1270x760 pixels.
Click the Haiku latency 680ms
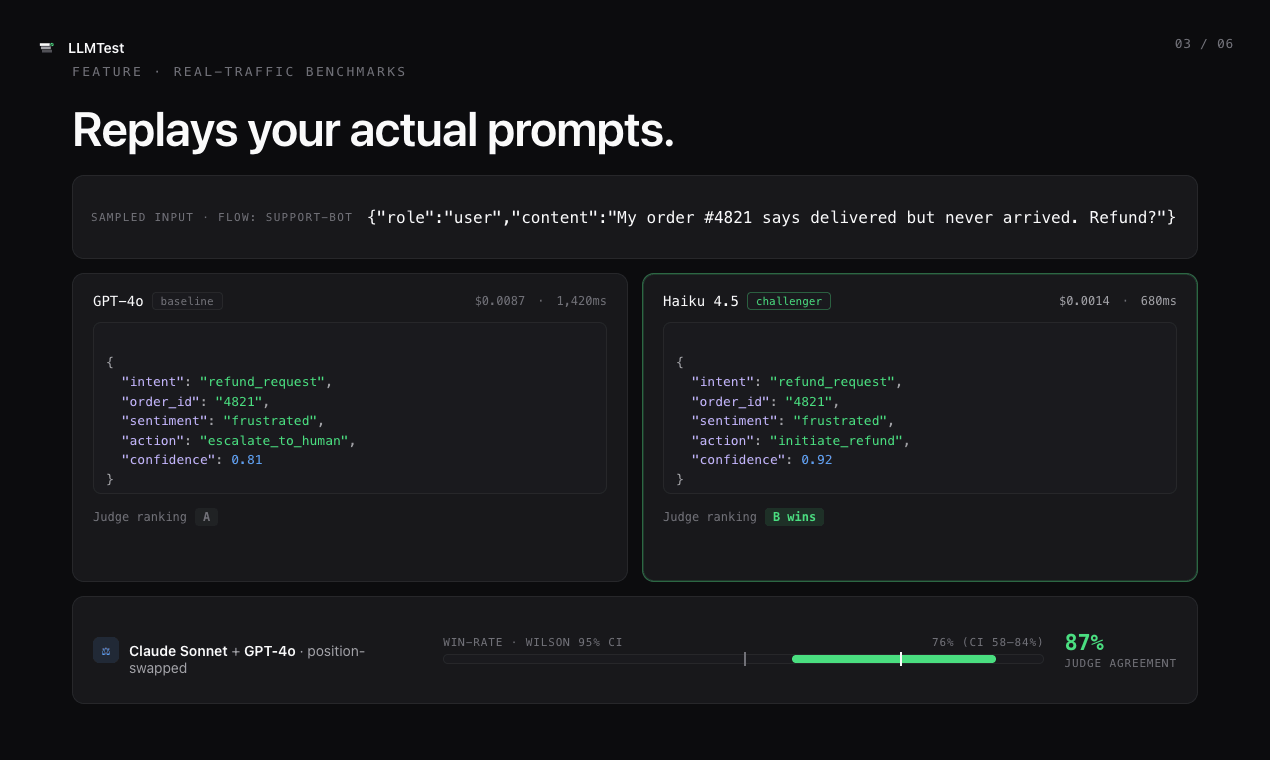(x=1159, y=301)
